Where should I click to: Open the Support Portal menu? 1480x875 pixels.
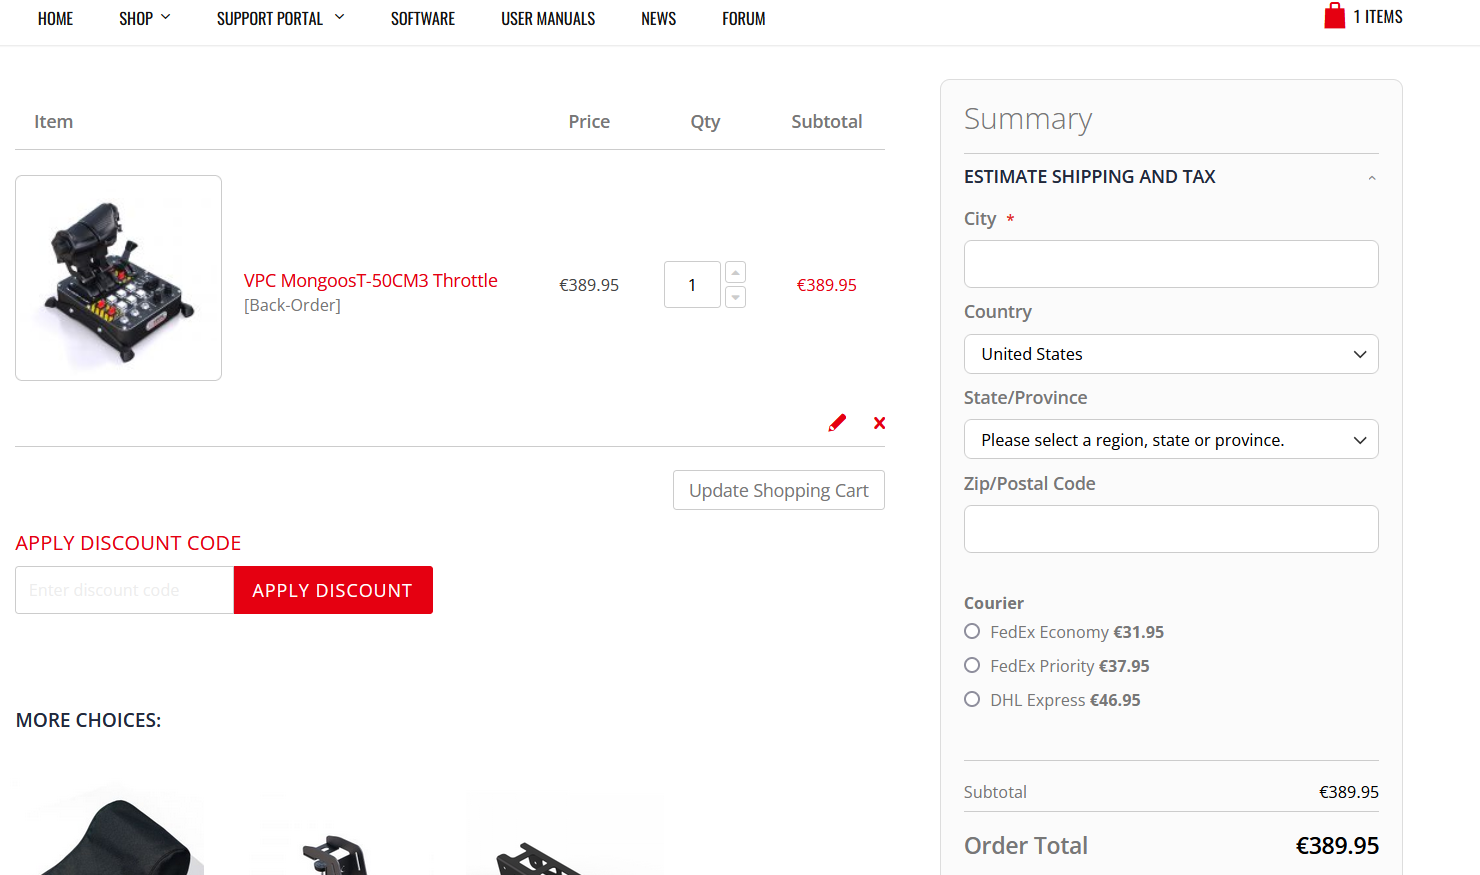pos(280,18)
